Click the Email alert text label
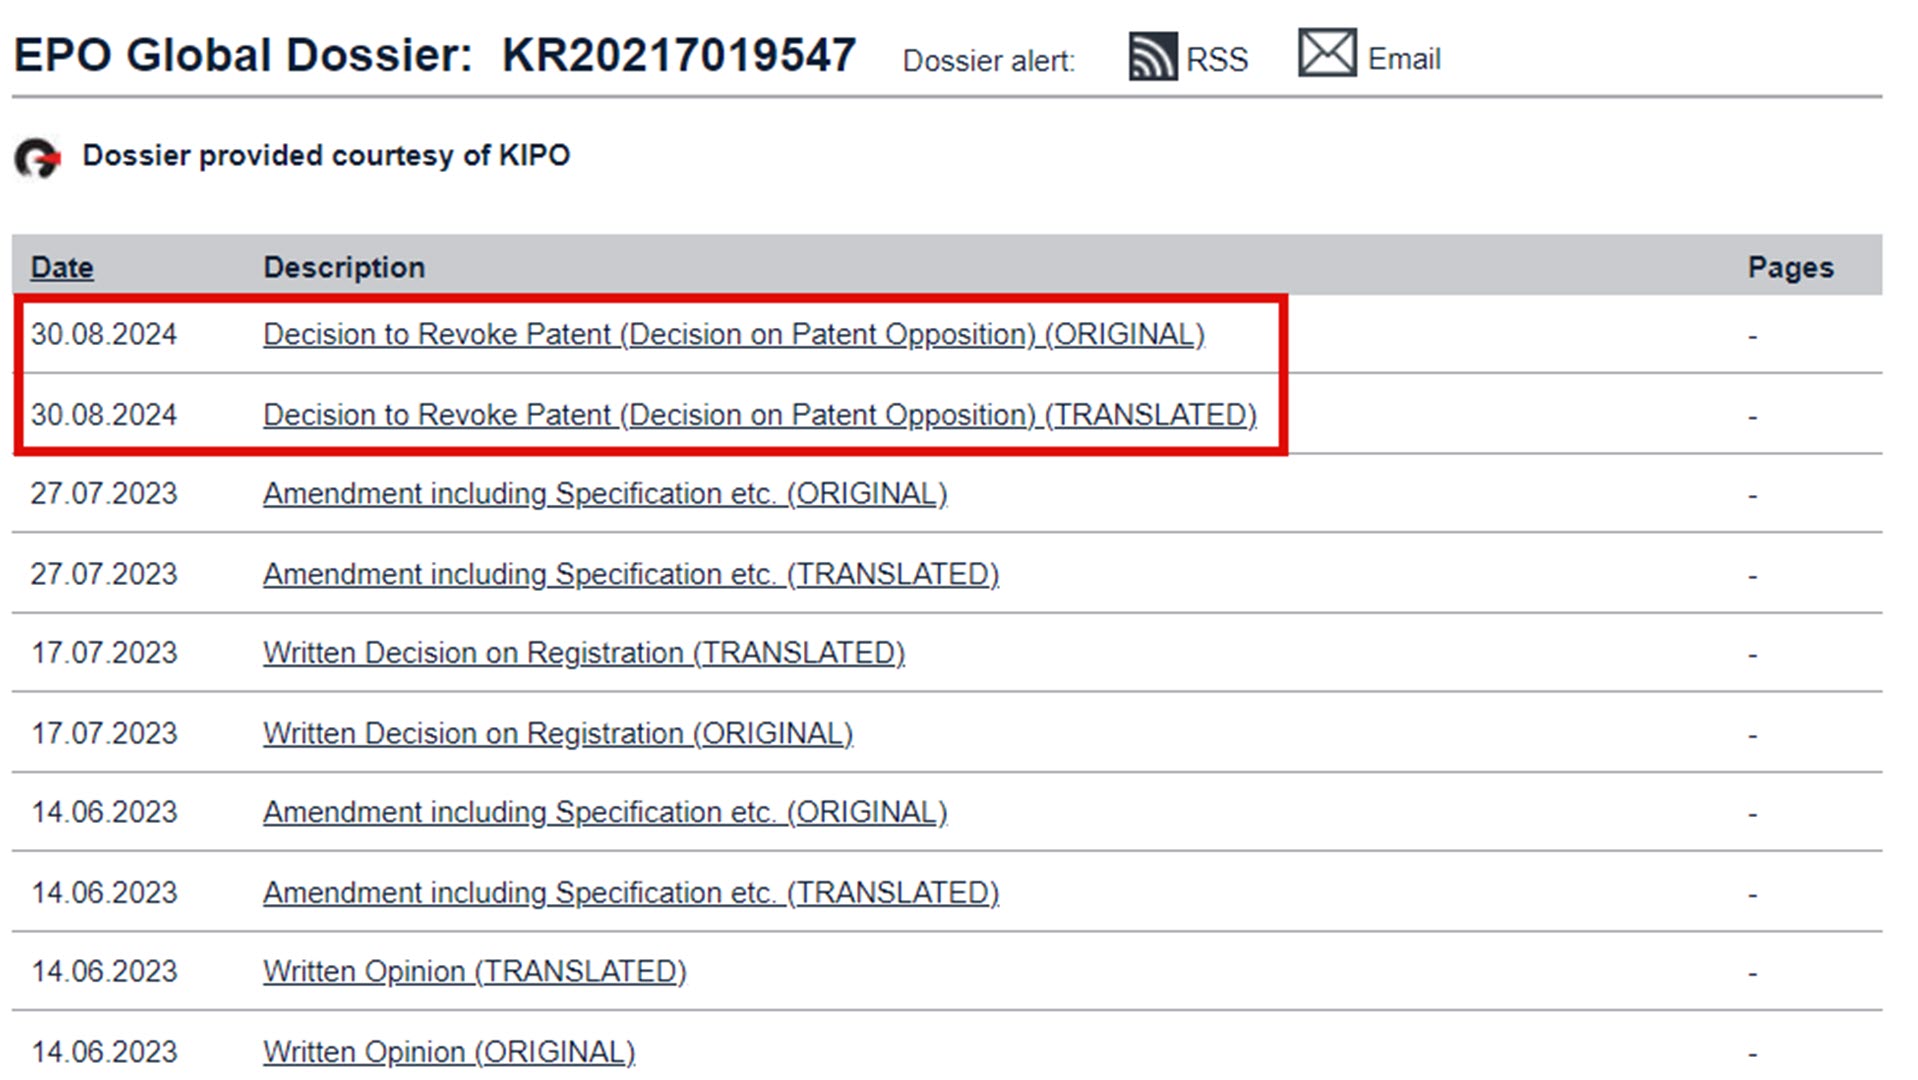This screenshot has height=1080, width=1918. [1403, 59]
